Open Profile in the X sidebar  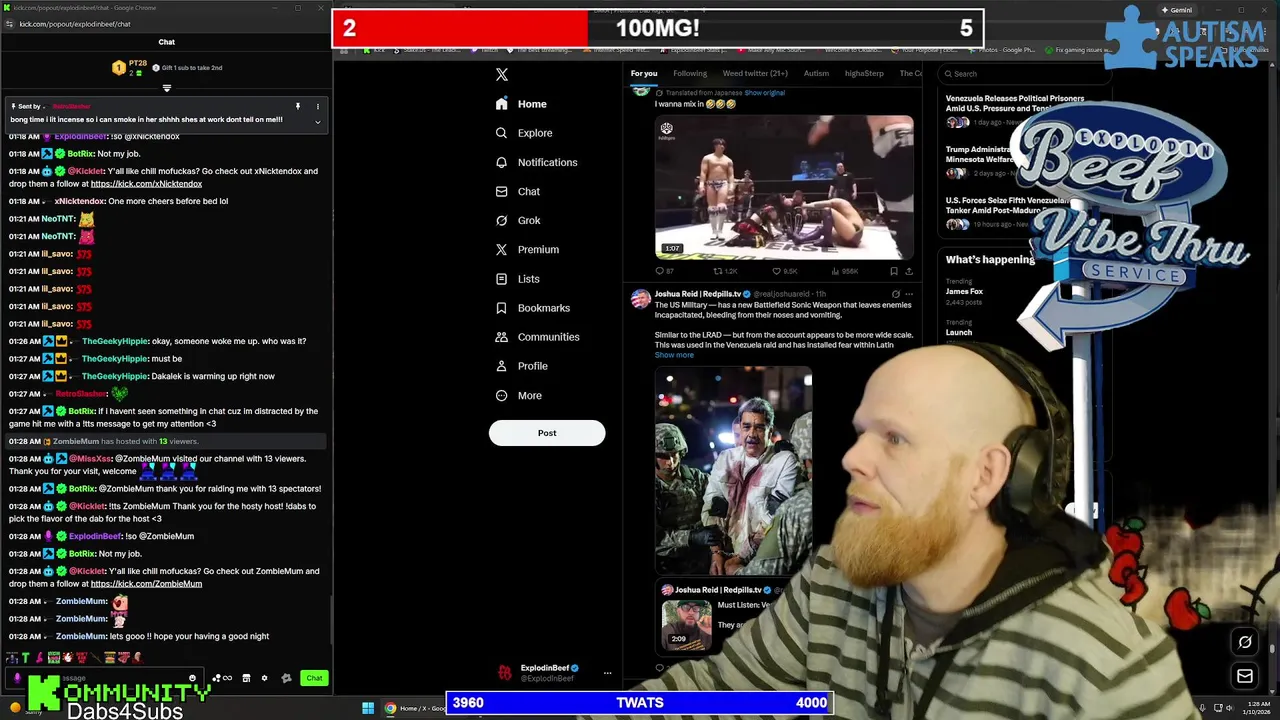521,366
